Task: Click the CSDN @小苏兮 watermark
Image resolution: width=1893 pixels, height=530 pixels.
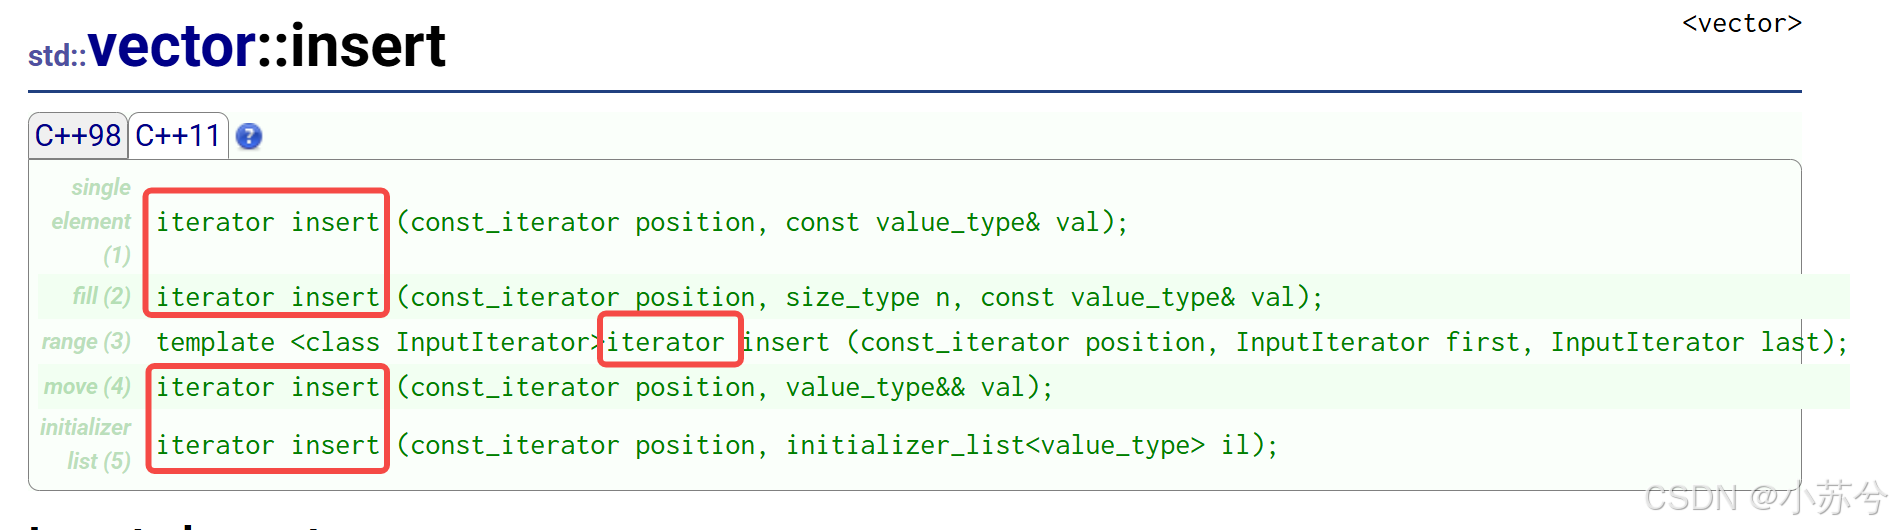Action: [x=1764, y=498]
